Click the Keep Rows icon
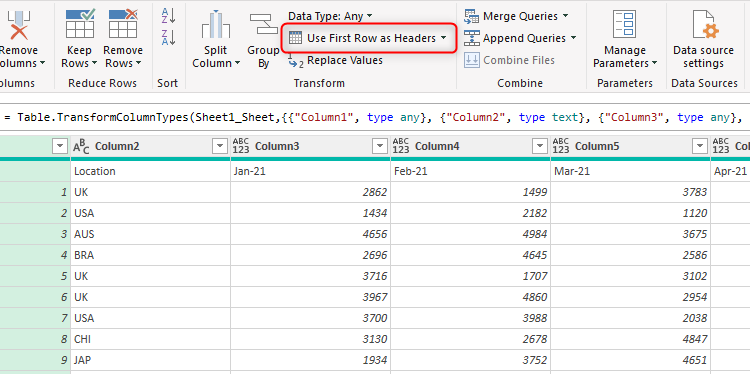 [79, 23]
